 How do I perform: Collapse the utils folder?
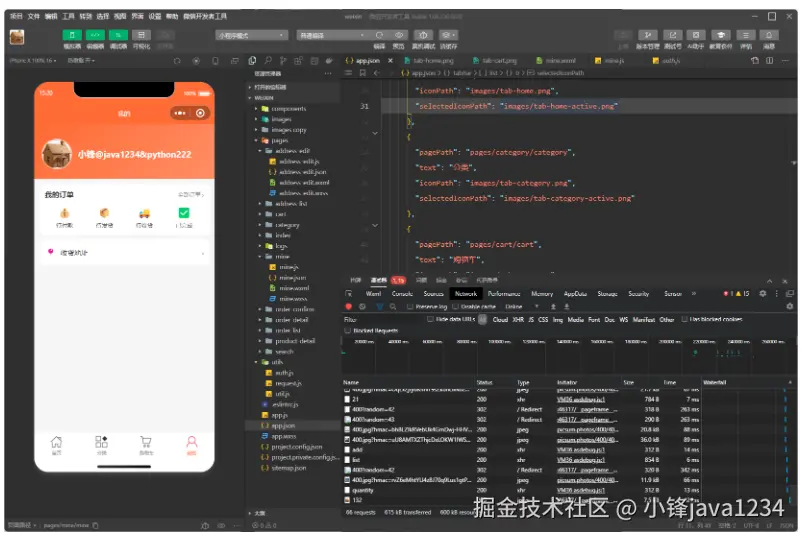point(256,362)
